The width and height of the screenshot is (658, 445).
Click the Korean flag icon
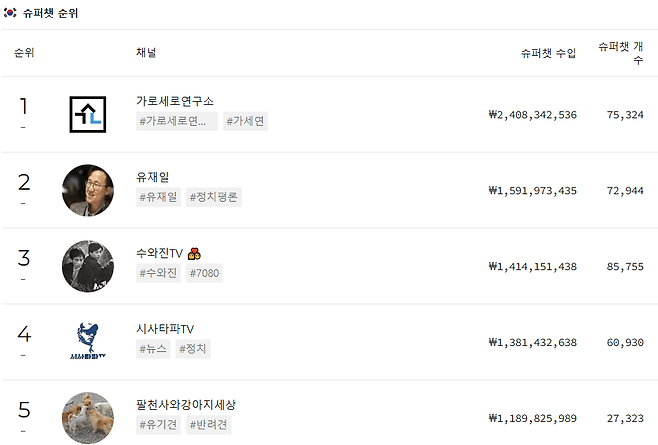[10, 13]
